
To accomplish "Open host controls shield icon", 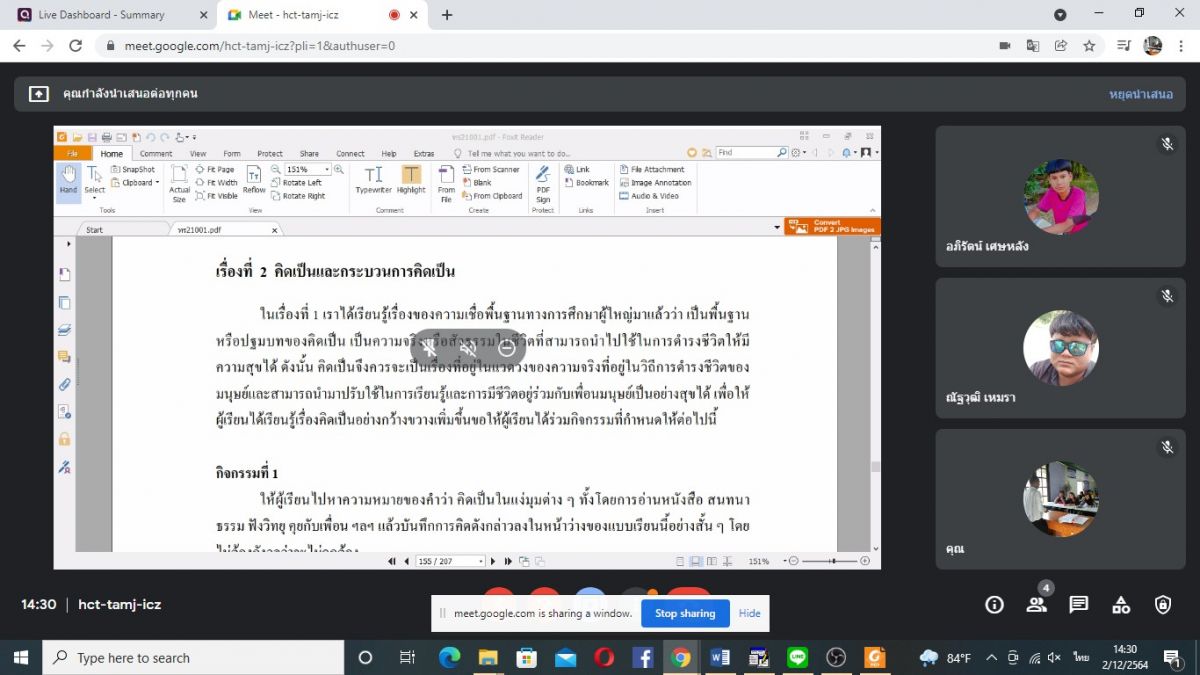I will (x=1163, y=604).
